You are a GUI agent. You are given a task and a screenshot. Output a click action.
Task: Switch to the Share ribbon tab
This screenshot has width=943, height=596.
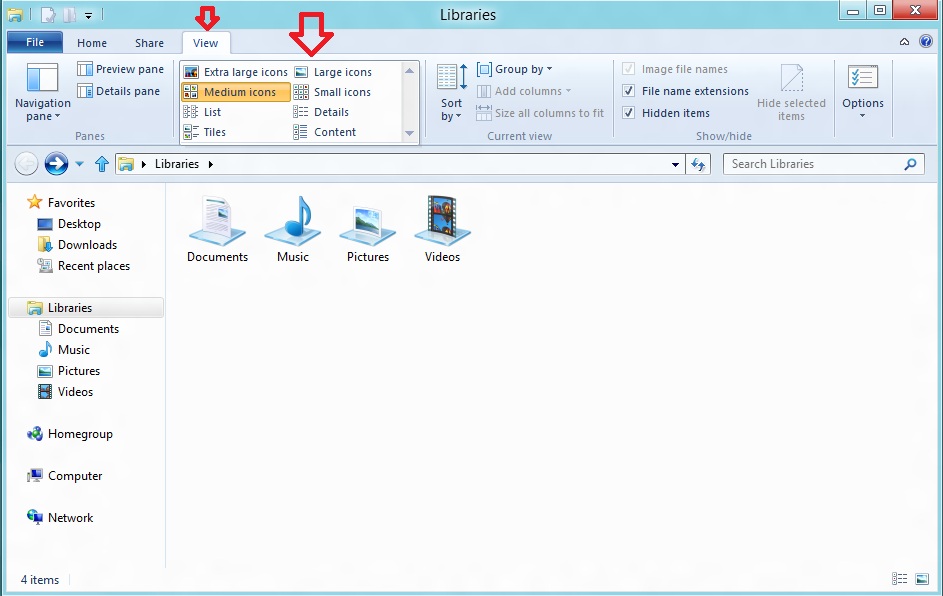(148, 43)
